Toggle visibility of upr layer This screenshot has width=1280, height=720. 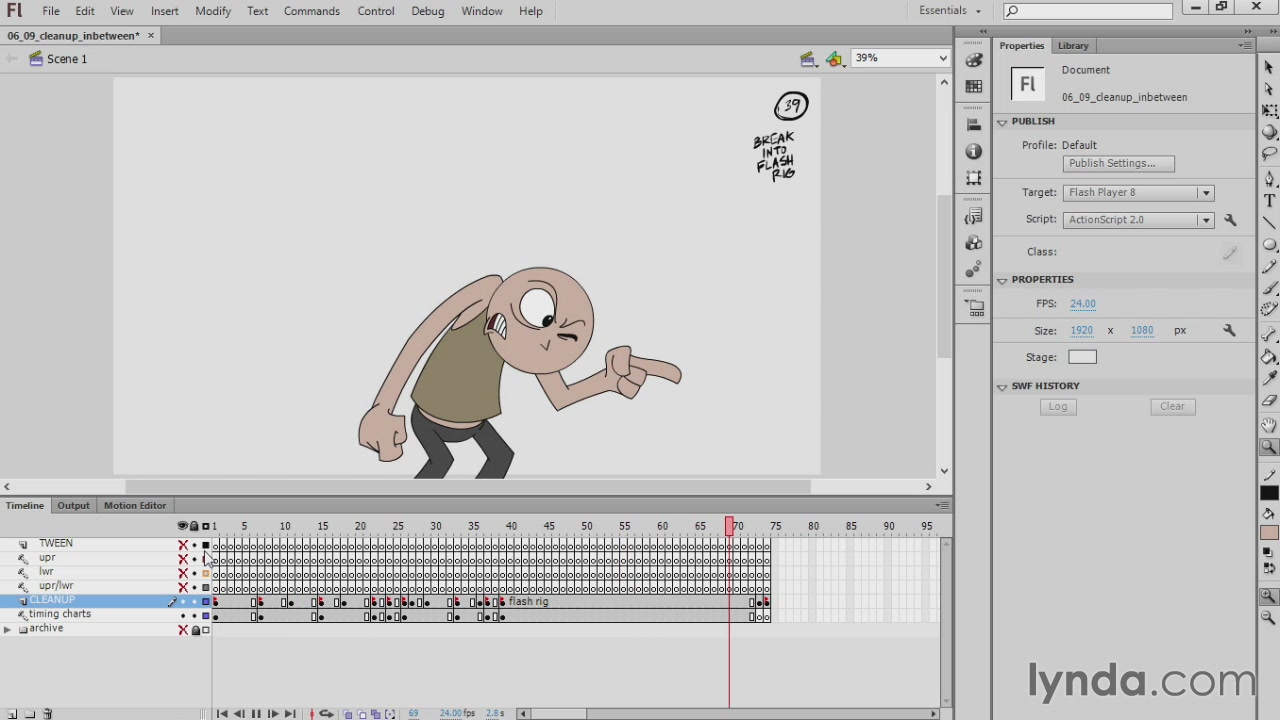pyautogui.click(x=183, y=559)
